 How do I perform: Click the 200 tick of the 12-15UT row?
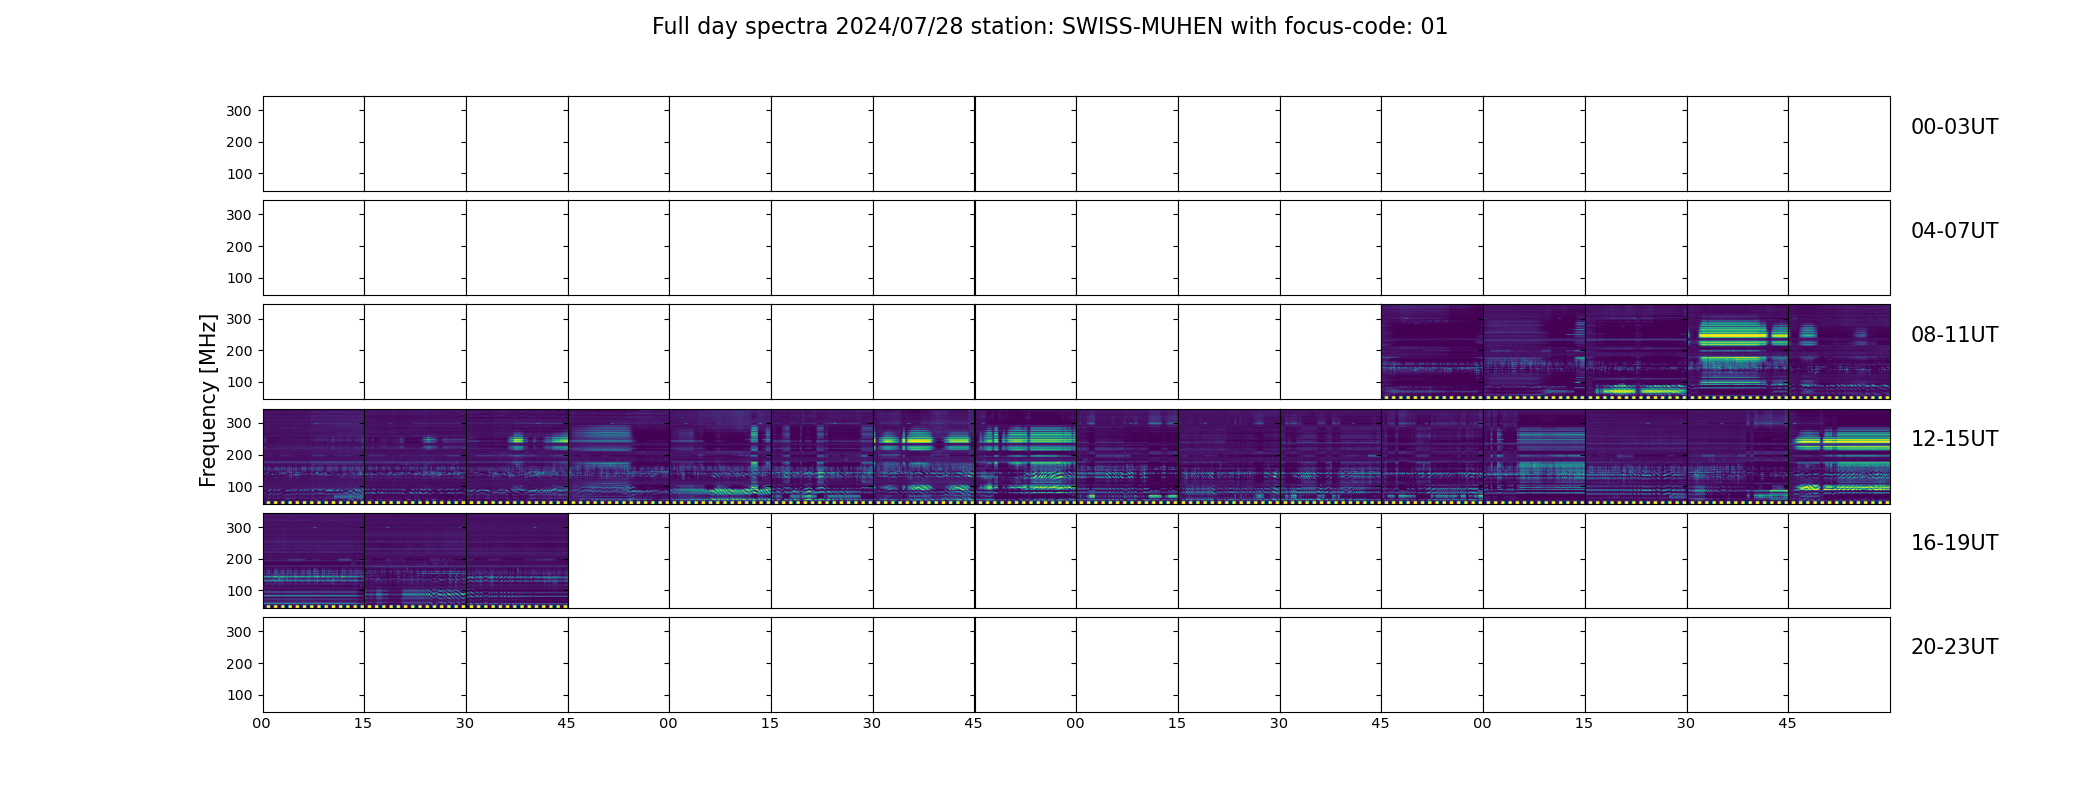239,455
